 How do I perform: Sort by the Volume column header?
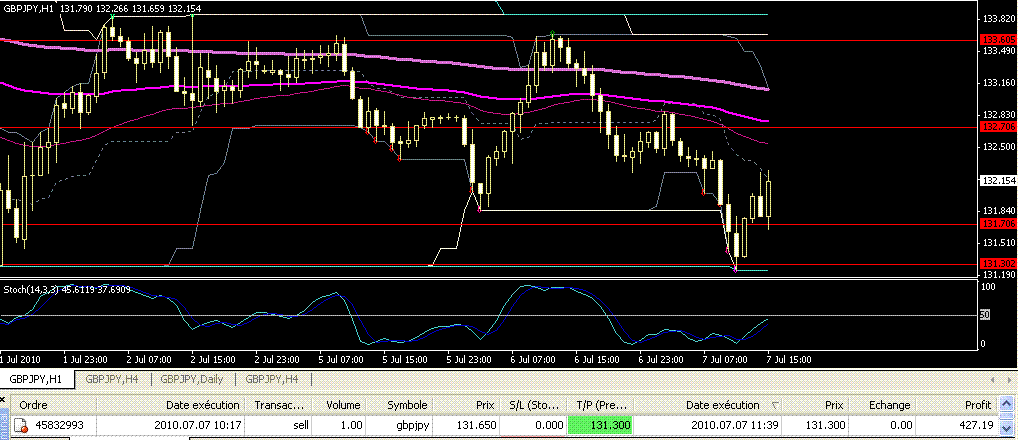[340, 405]
